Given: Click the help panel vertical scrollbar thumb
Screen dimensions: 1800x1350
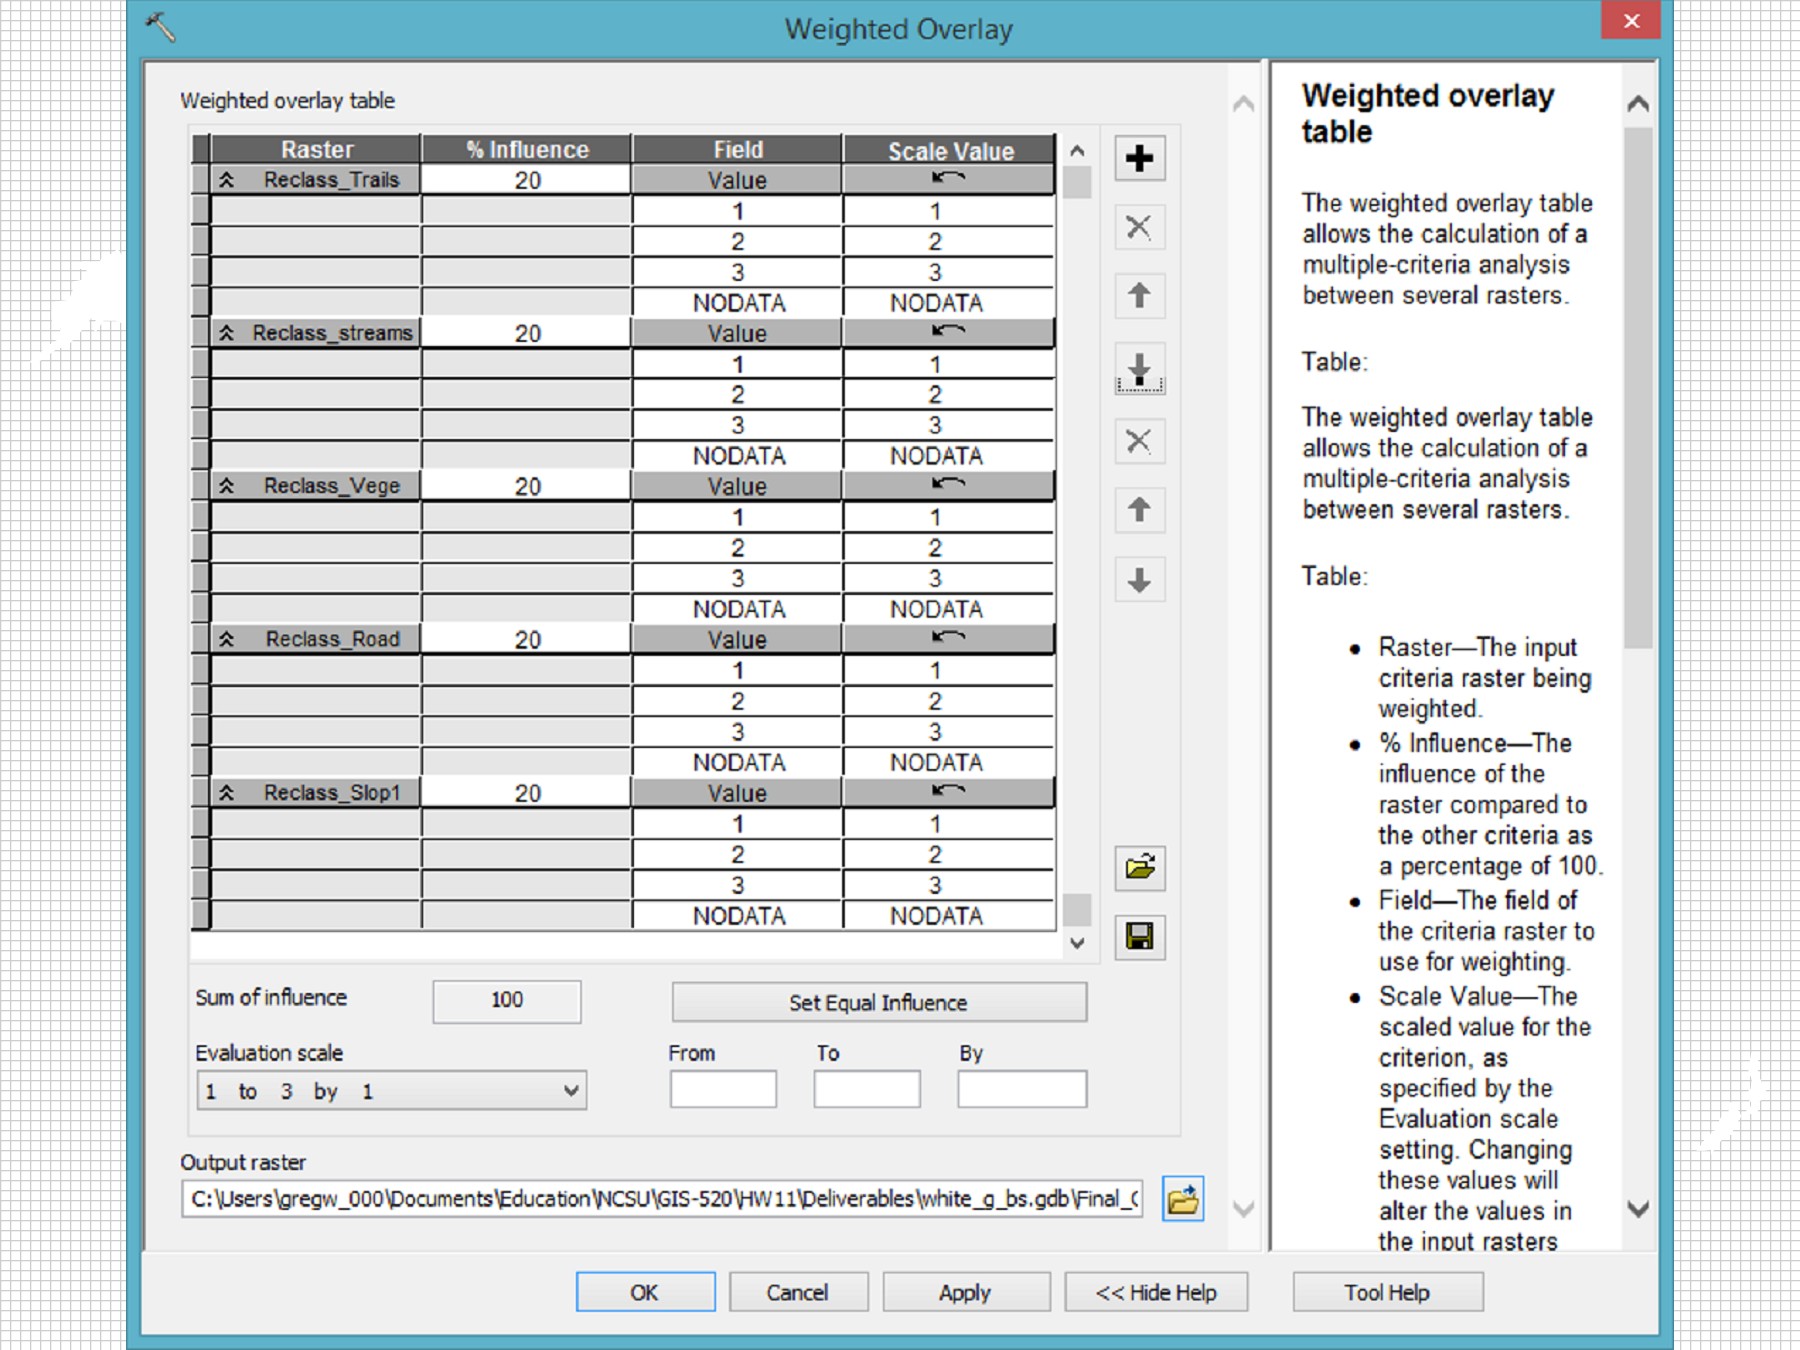Looking at the screenshot, I should point(1638,390).
